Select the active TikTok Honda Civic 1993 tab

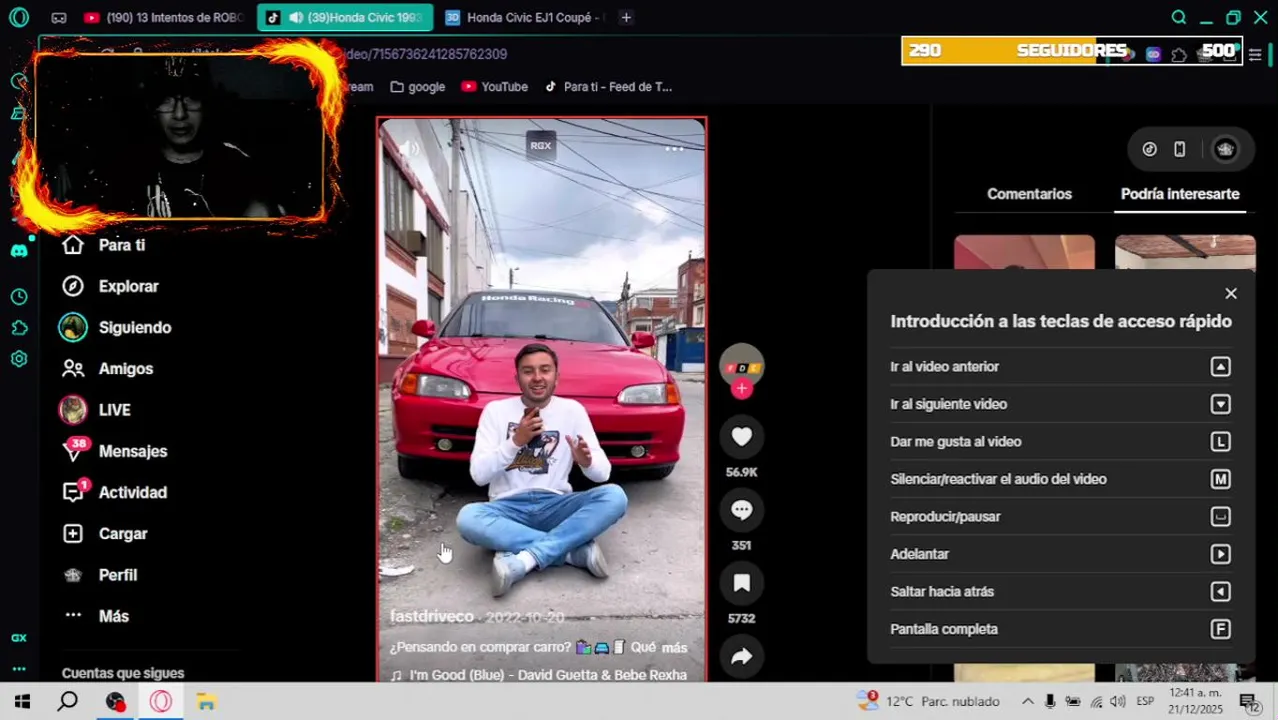pyautogui.click(x=345, y=17)
